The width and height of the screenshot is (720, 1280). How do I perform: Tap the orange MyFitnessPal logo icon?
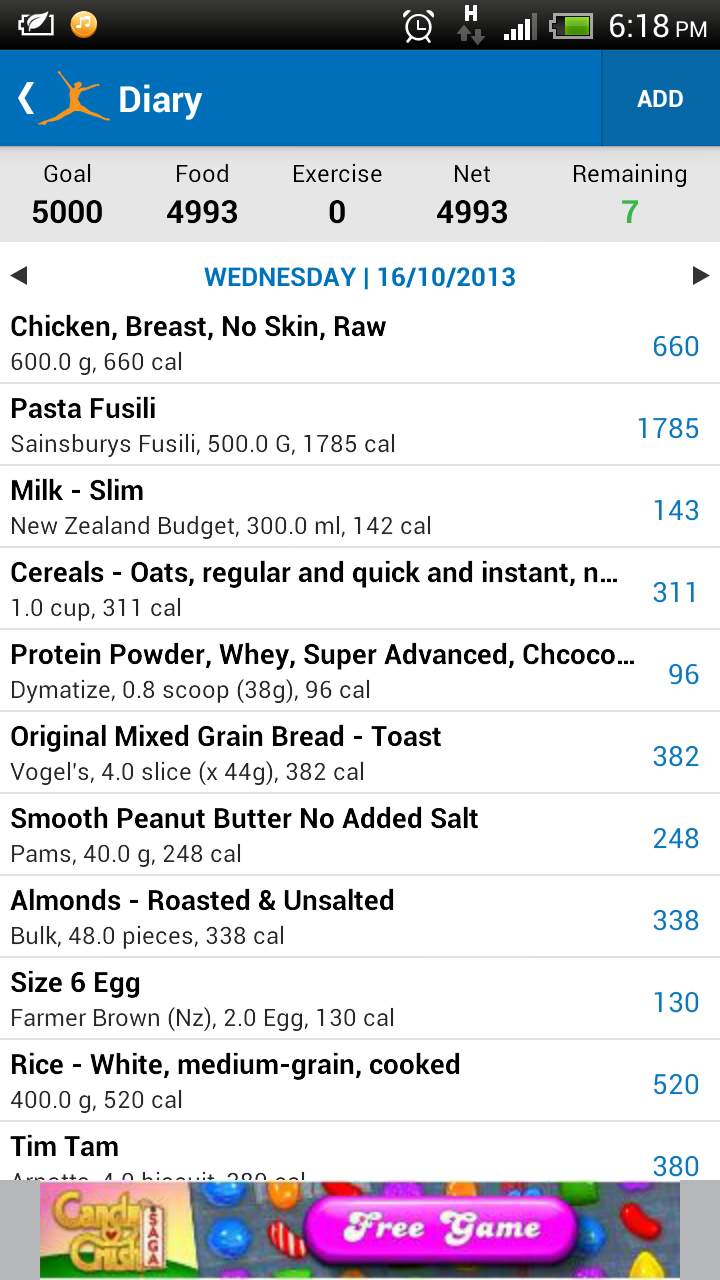tap(72, 98)
